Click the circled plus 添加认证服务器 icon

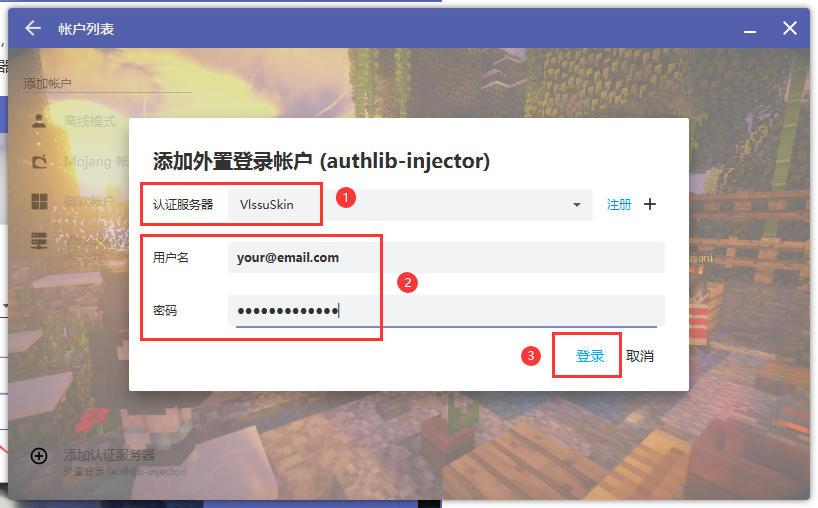[x=39, y=456]
